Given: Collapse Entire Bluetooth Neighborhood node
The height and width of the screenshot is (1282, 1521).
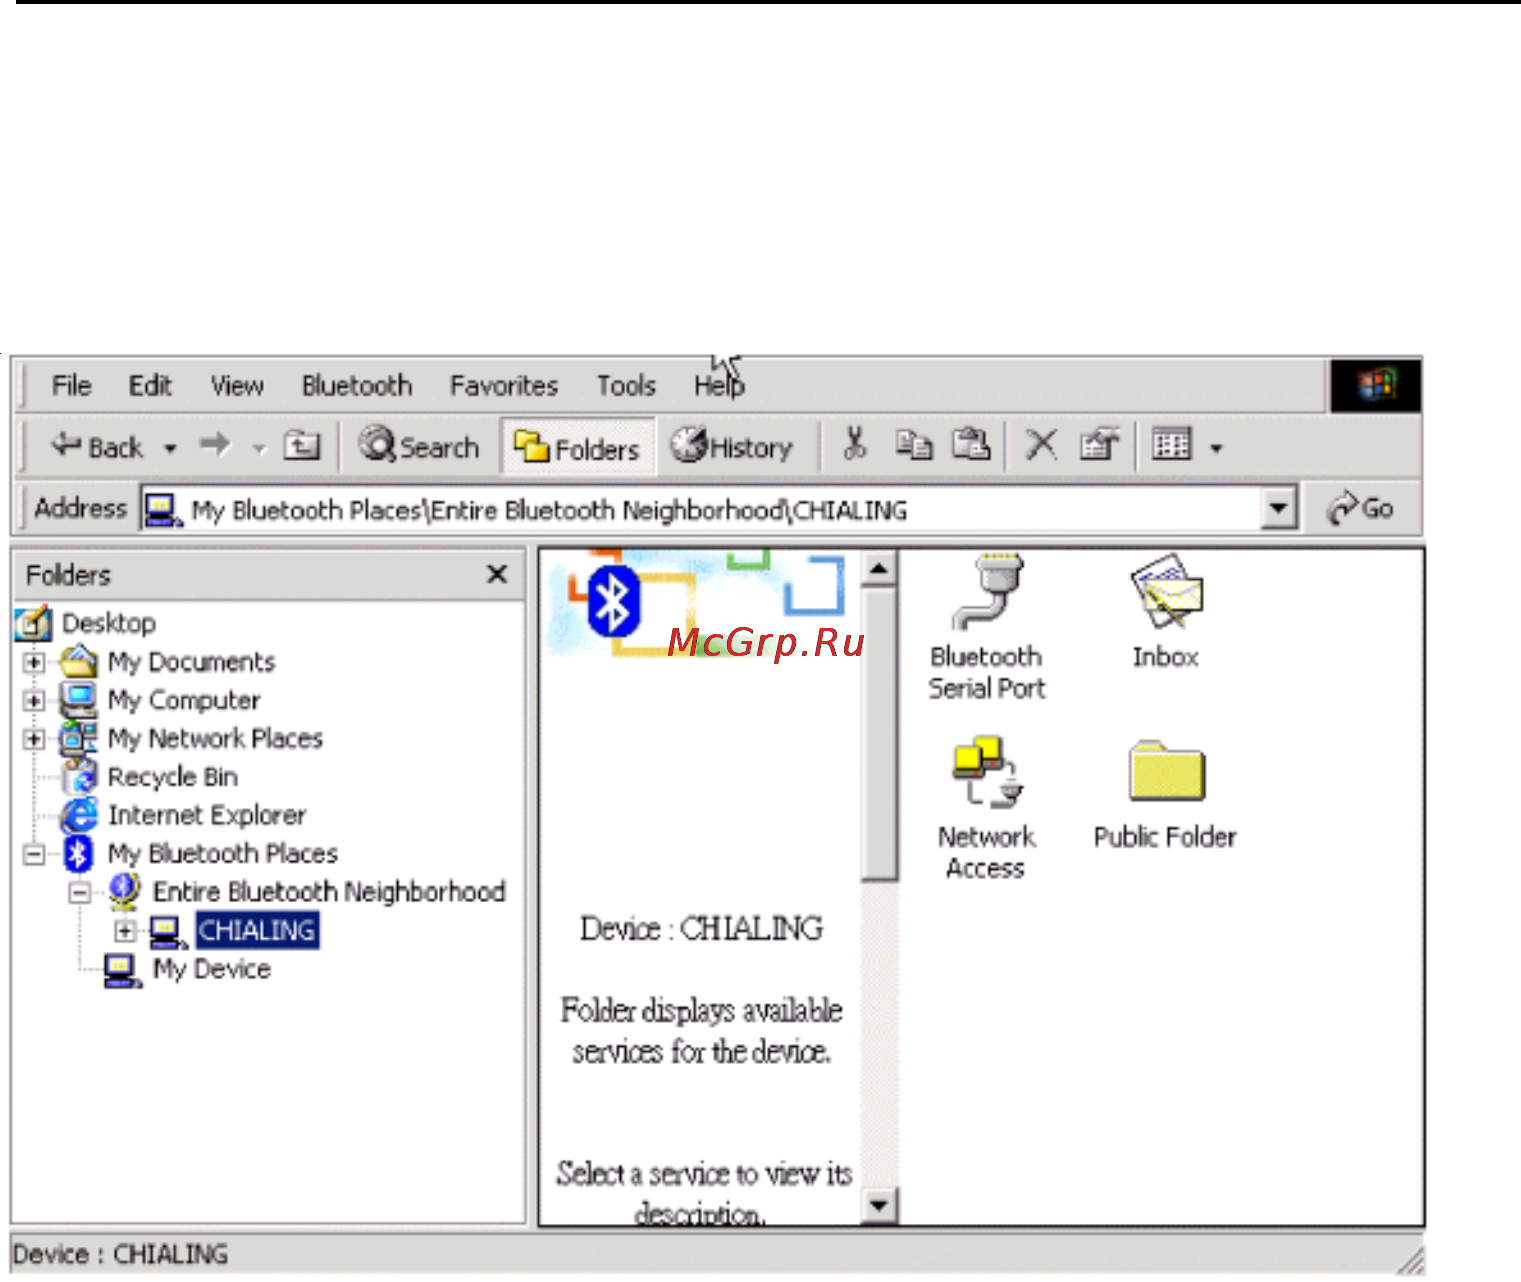Looking at the screenshot, I should click(80, 892).
